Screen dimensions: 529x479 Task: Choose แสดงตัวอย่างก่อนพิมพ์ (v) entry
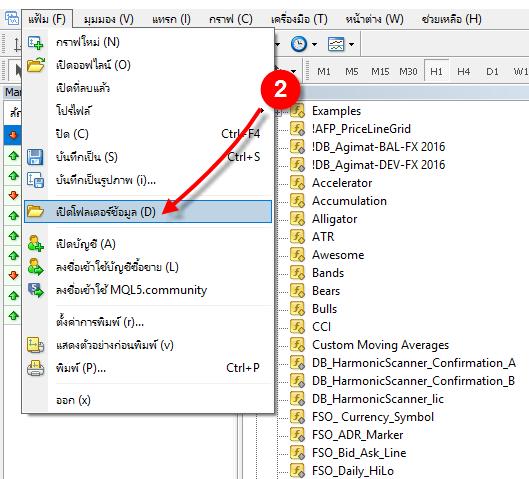[148, 345]
